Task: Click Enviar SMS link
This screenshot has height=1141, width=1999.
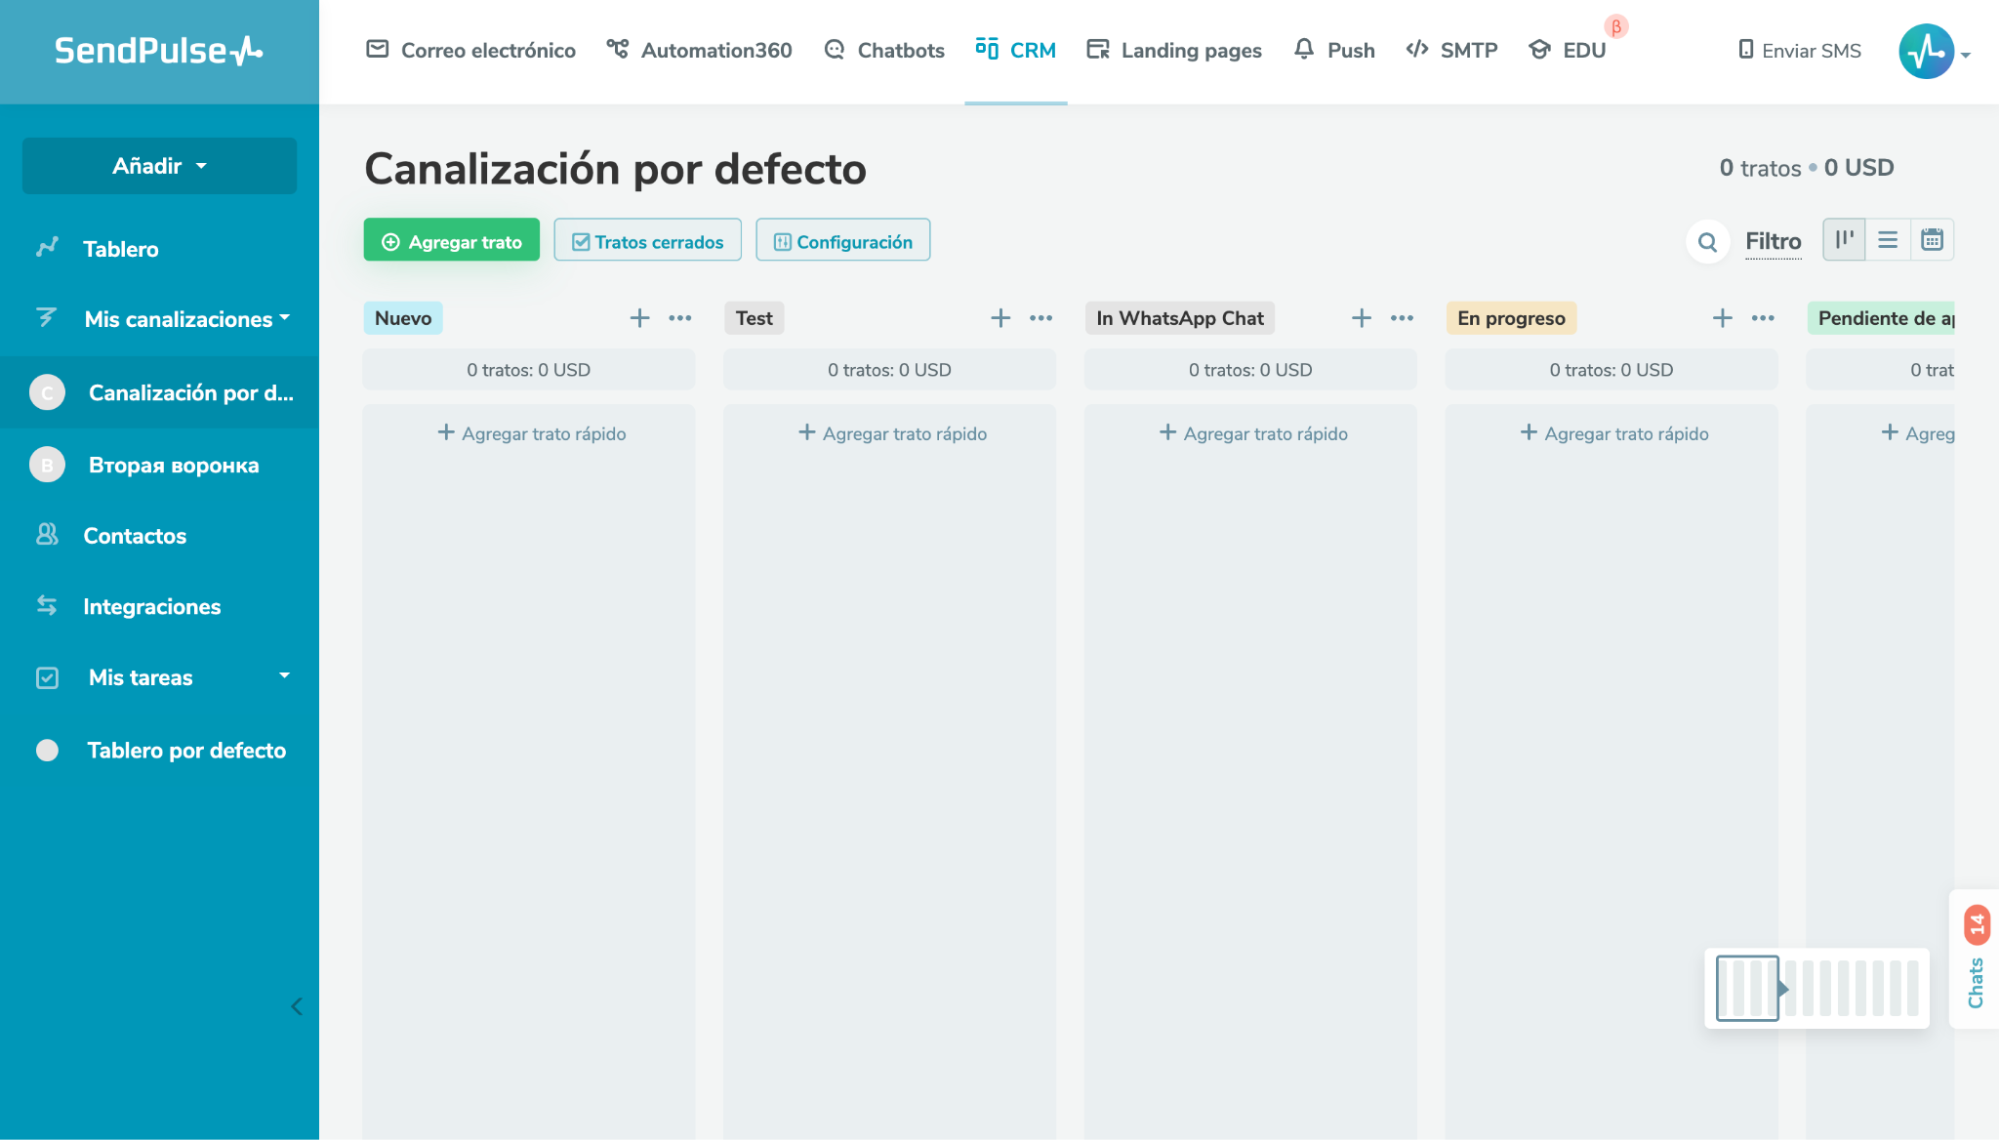Action: click(x=1799, y=50)
